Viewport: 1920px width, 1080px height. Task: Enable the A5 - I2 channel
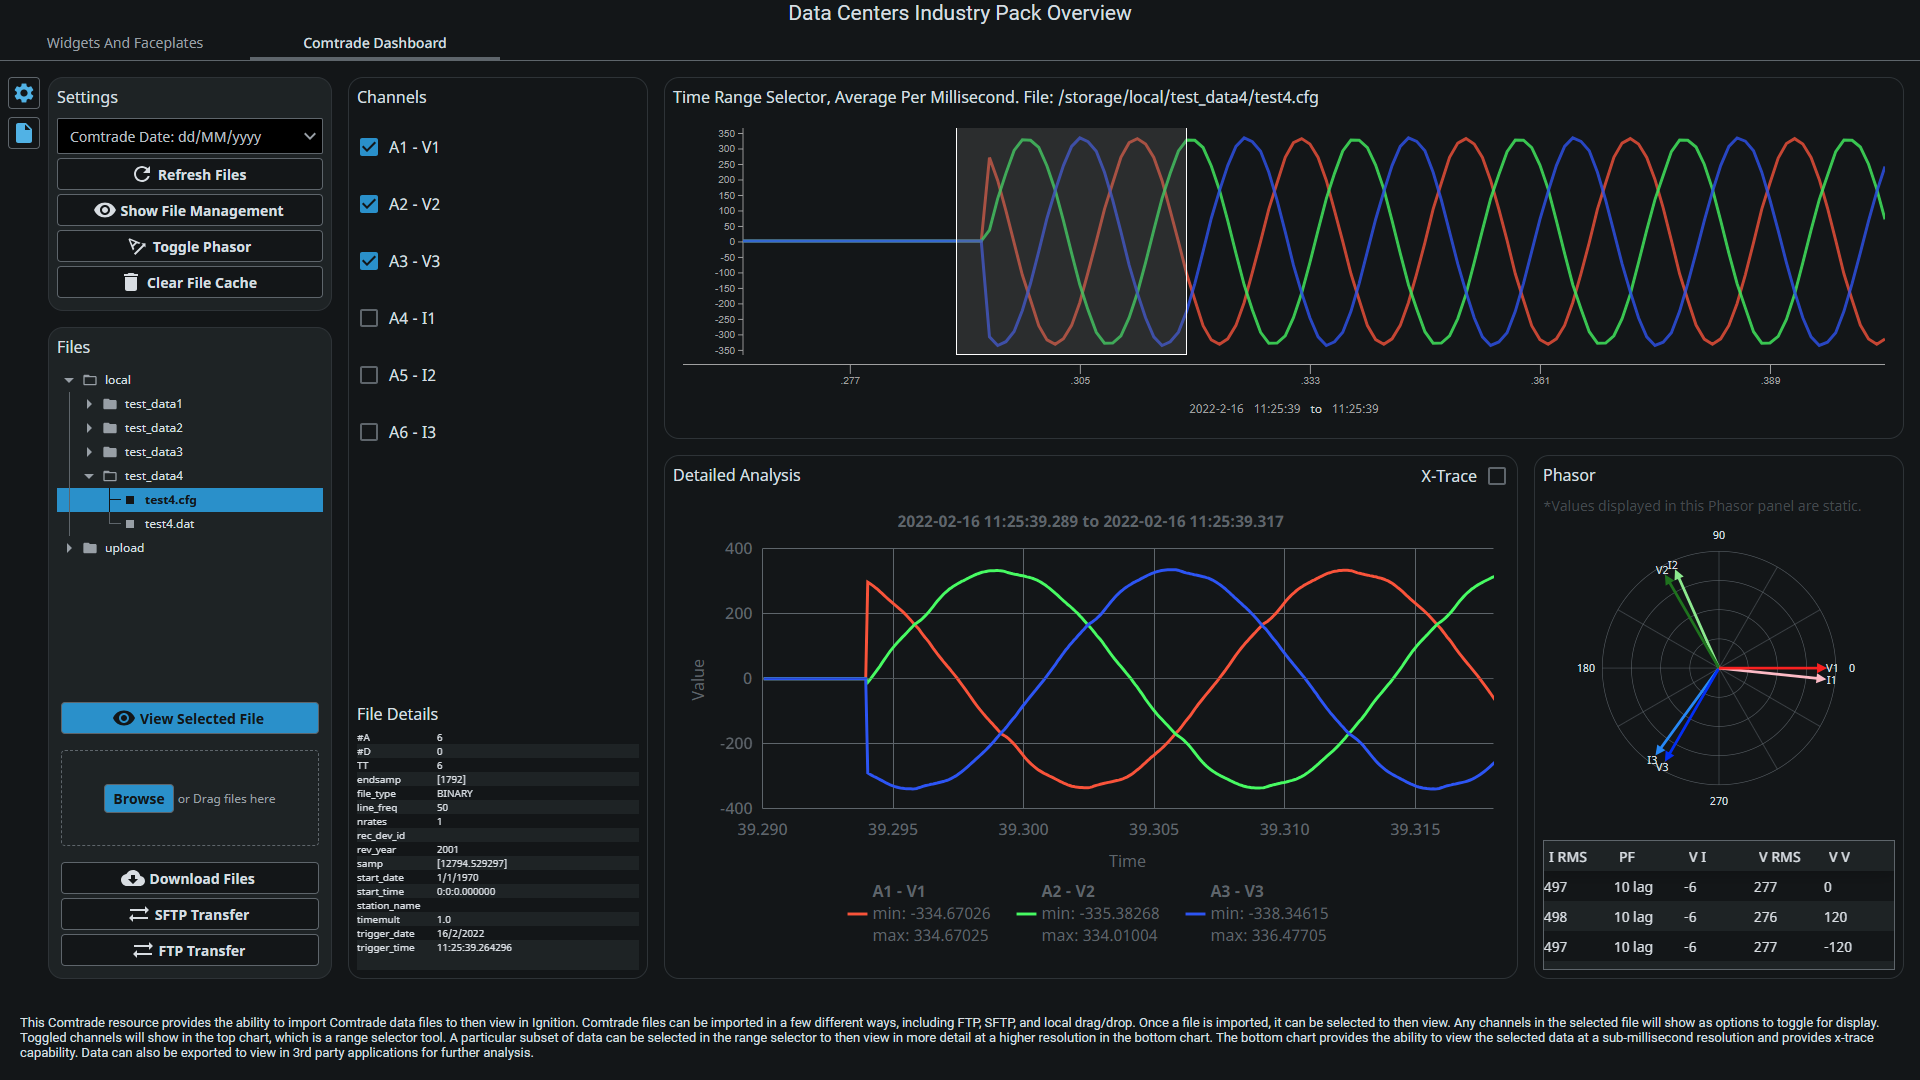pos(369,375)
